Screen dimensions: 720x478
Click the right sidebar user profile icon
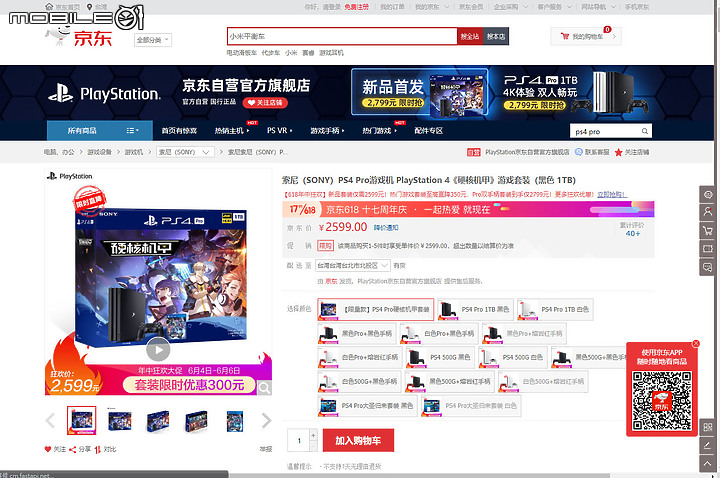pyautogui.click(x=708, y=212)
